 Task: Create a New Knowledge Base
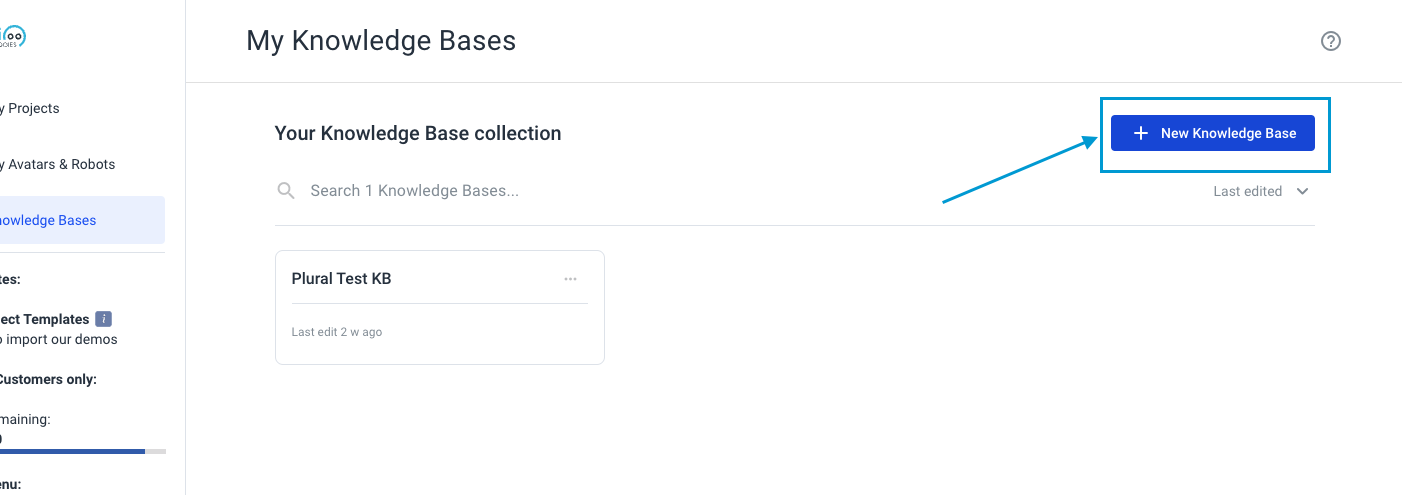[x=1212, y=133]
